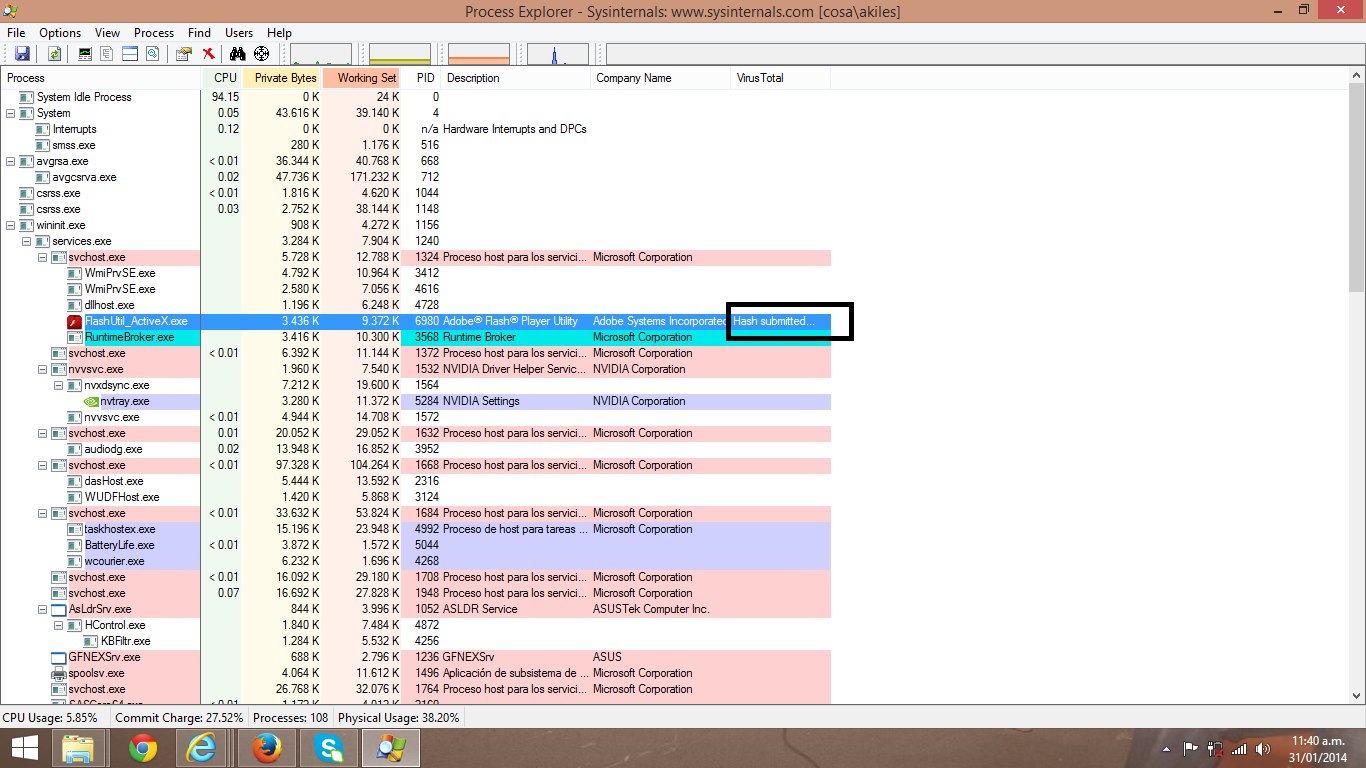This screenshot has height=768, width=1366.
Task: Click the crosshair Find Window's Process icon
Action: [261, 53]
